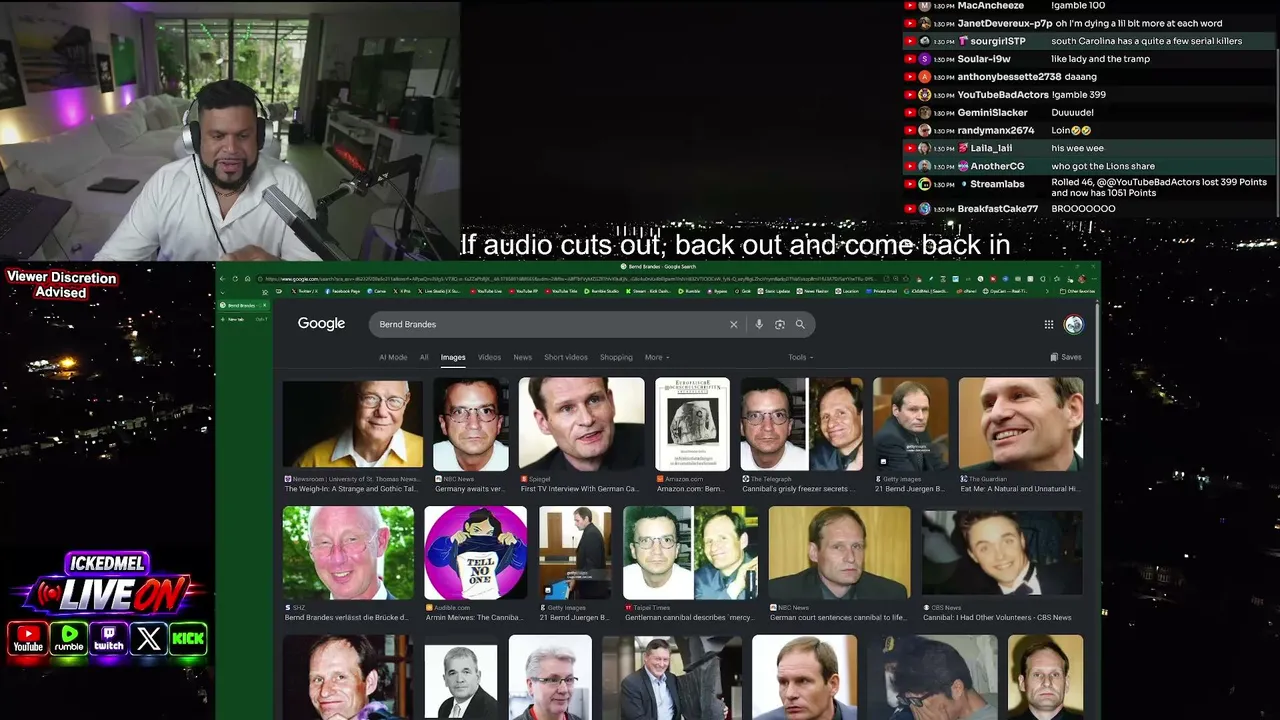Click caption 'Cannibal's grisly freezer secrets'

click(x=798, y=489)
